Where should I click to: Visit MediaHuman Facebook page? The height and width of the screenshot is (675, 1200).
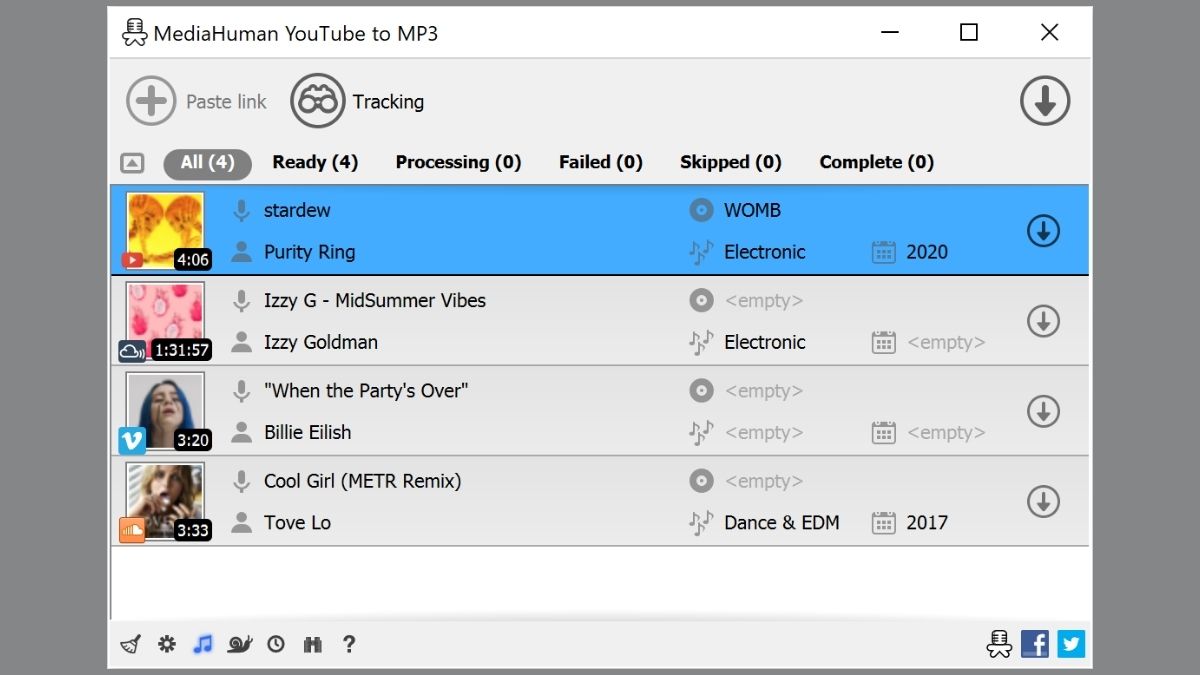(x=1035, y=644)
